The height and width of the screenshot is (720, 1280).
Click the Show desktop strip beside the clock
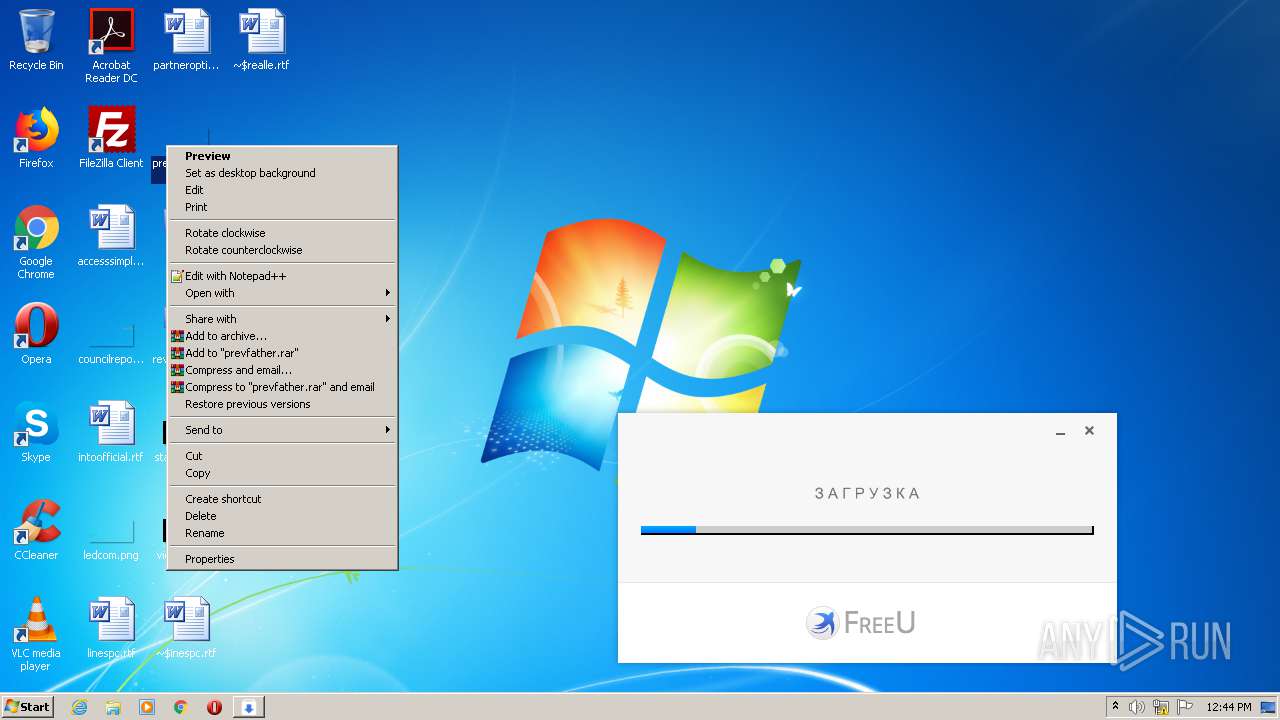[1270, 707]
